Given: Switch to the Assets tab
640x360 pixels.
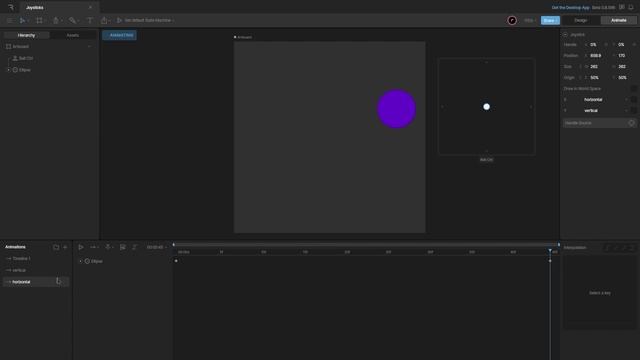Looking at the screenshot, I should click(x=73, y=36).
